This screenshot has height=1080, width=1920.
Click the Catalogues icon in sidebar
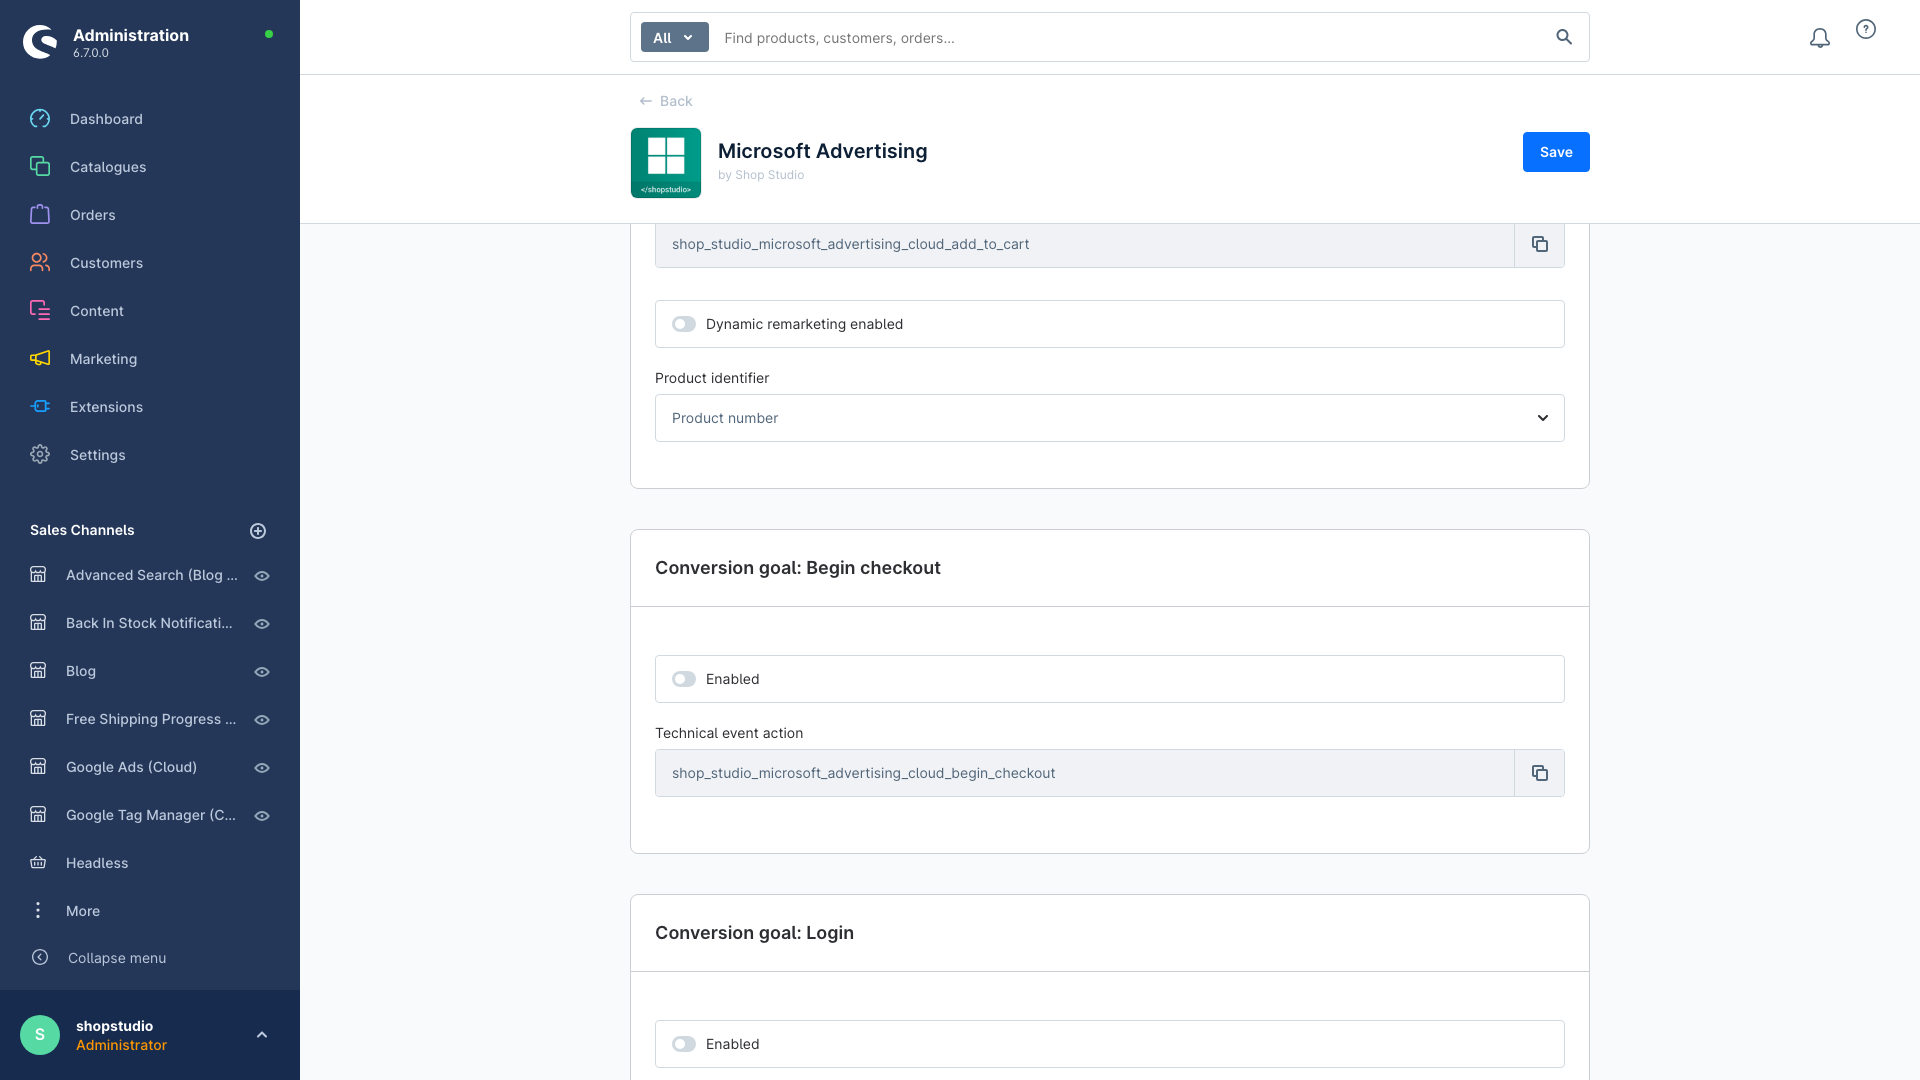[40, 167]
